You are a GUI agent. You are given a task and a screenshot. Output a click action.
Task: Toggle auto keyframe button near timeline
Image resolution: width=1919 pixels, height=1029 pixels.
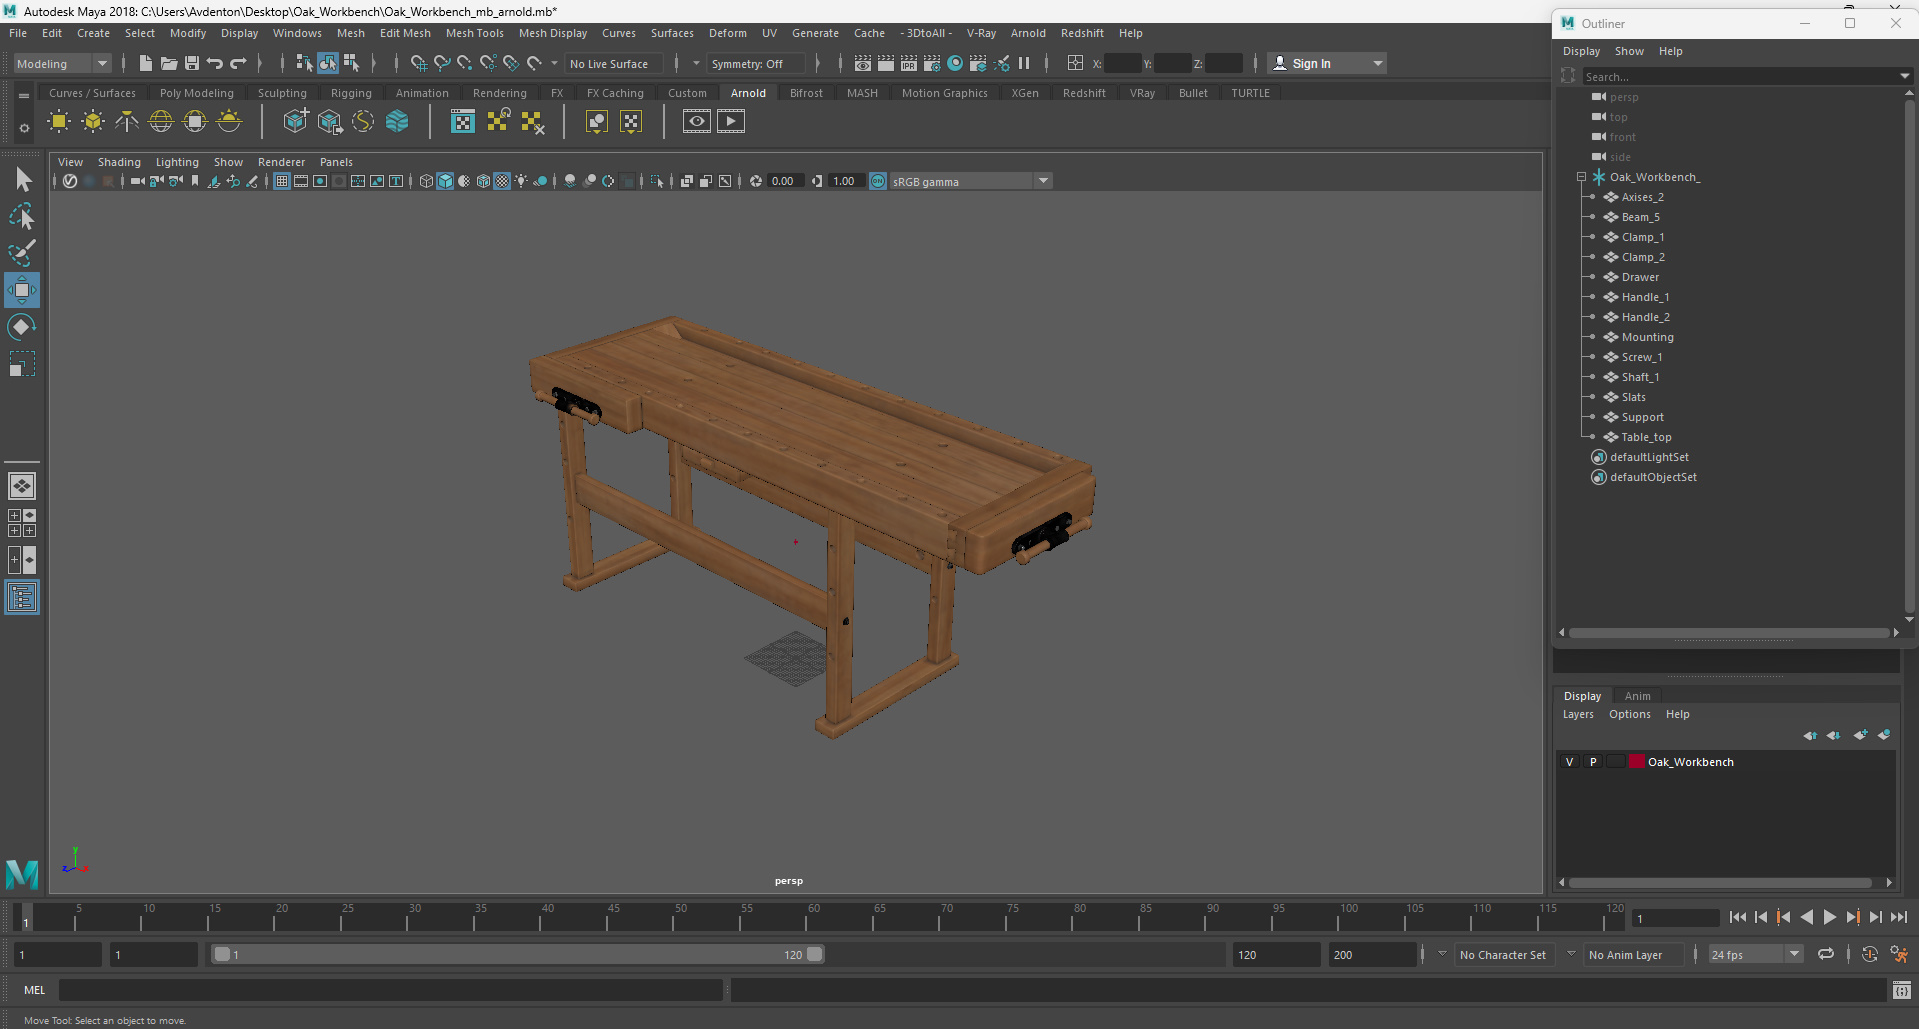(x=1869, y=954)
